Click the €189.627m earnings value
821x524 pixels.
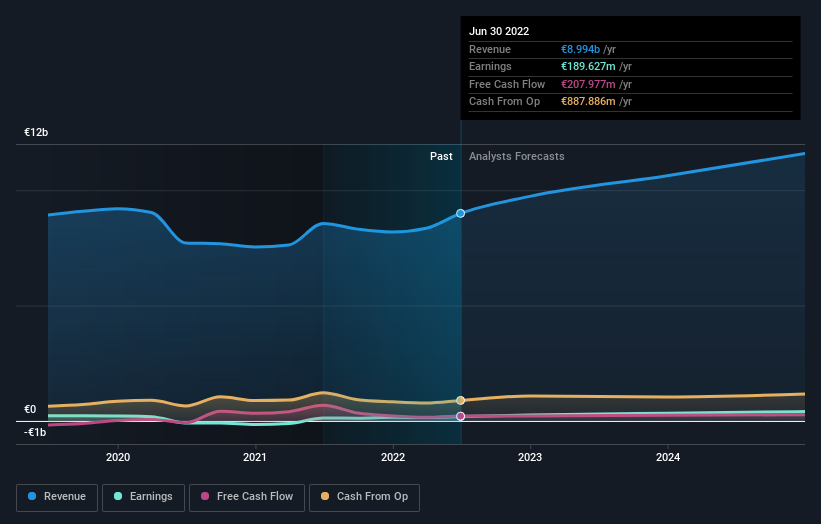(589, 66)
